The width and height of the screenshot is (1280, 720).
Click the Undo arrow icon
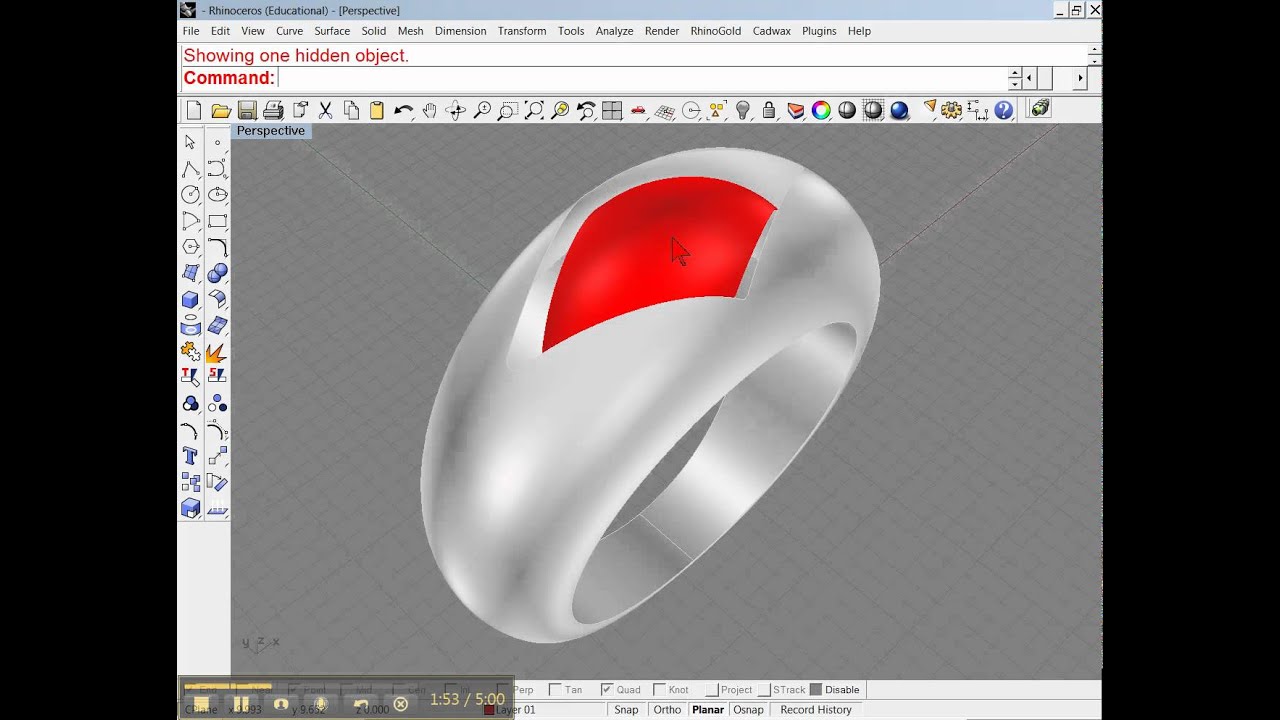403,110
